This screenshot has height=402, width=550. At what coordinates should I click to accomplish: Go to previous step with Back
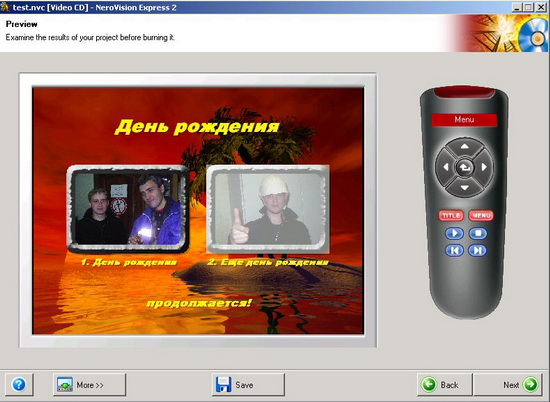444,385
